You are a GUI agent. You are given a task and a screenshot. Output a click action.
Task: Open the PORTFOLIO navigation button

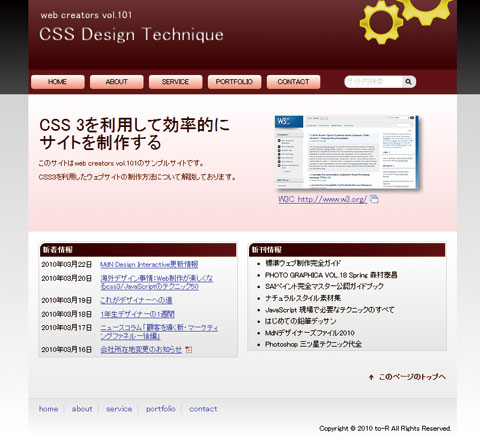(x=234, y=82)
